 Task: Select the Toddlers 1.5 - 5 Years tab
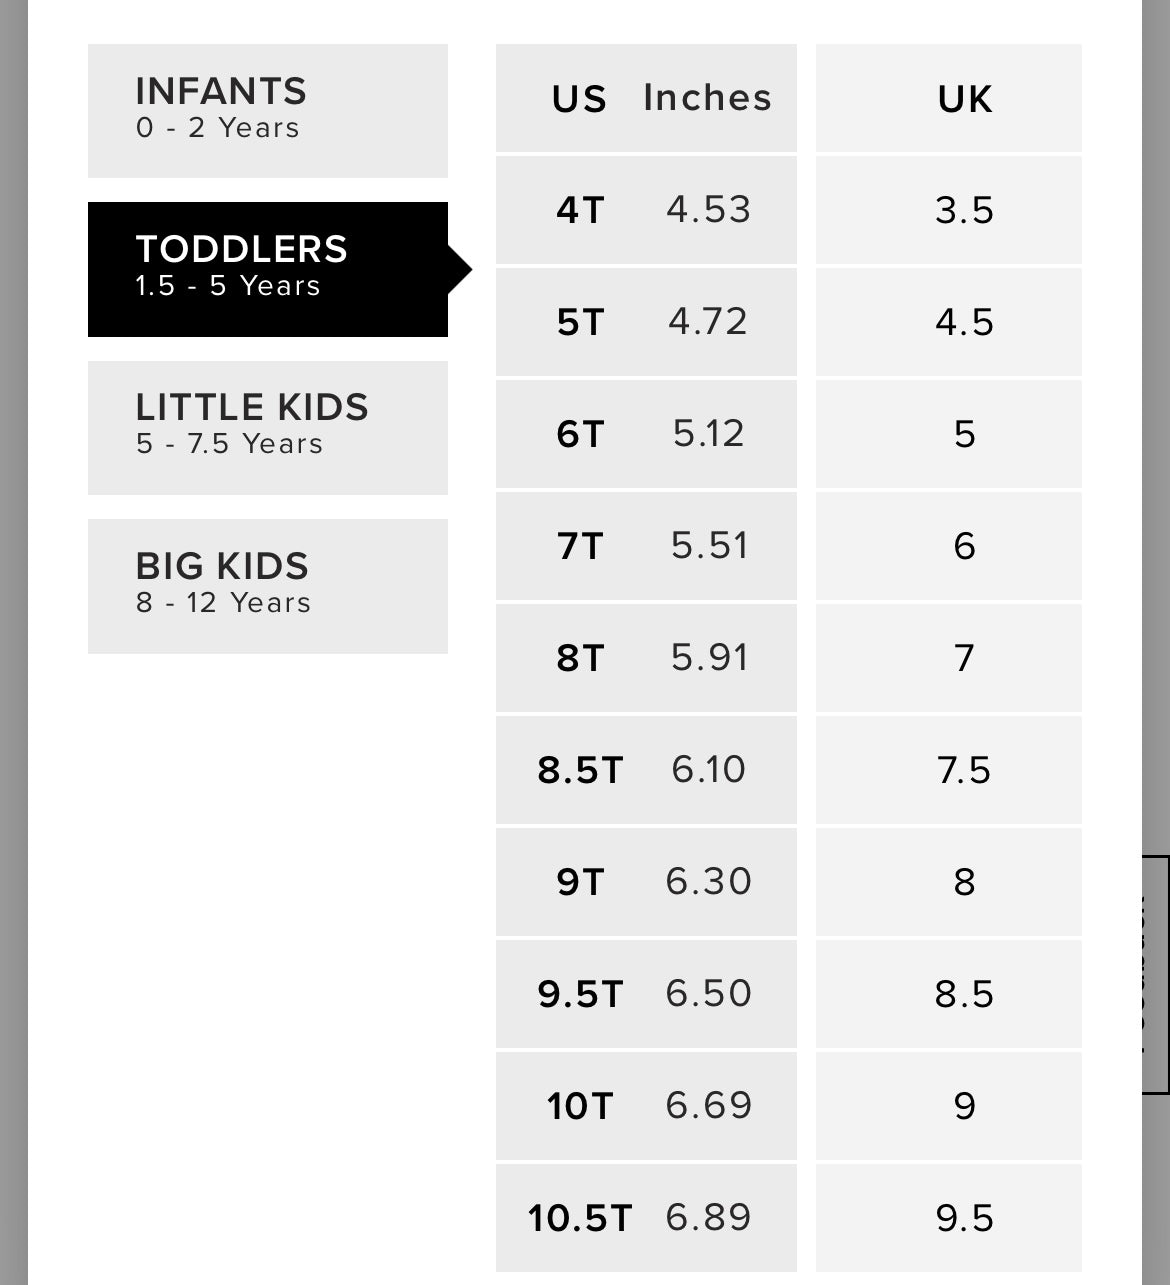[268, 269]
